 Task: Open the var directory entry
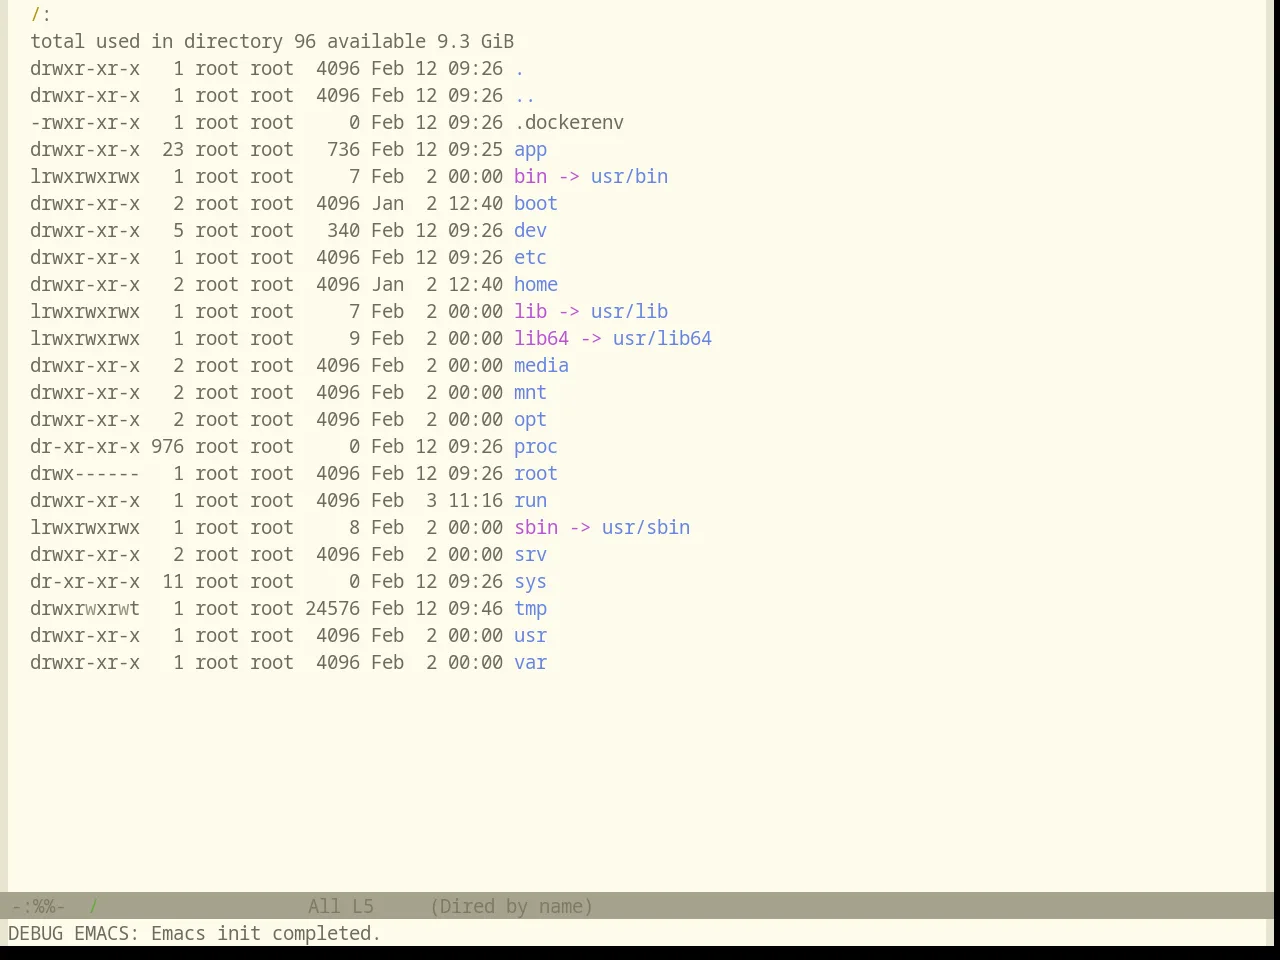coord(530,663)
